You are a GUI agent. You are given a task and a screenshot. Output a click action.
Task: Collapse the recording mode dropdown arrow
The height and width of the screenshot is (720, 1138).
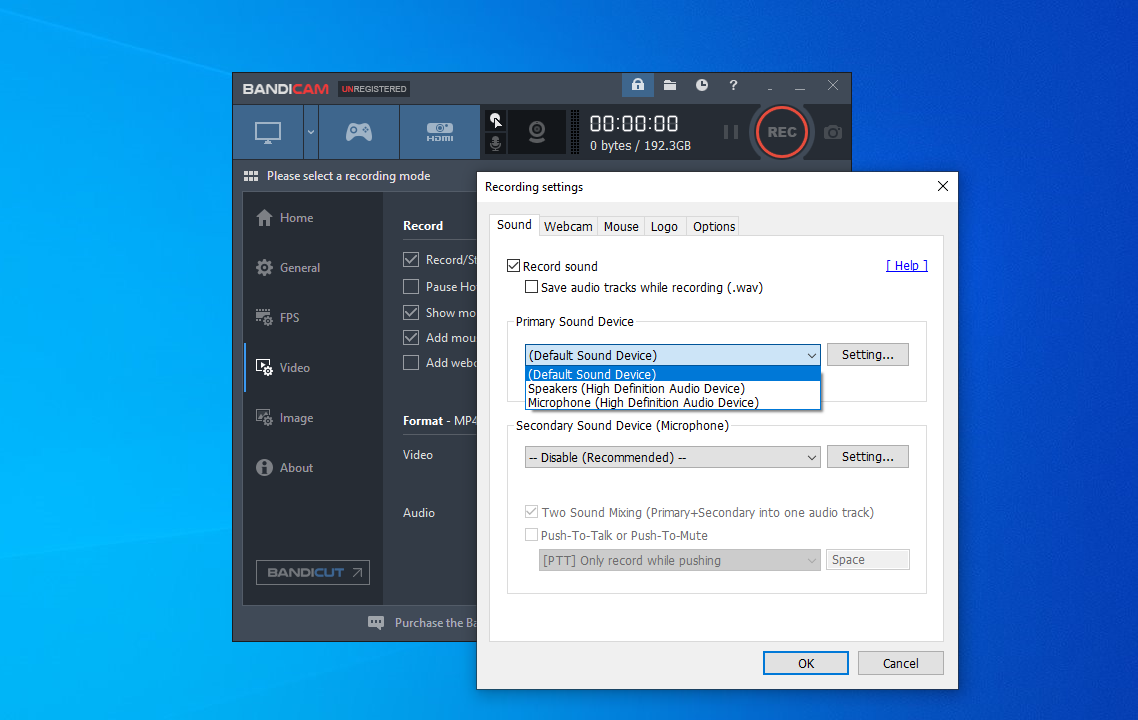coord(309,131)
